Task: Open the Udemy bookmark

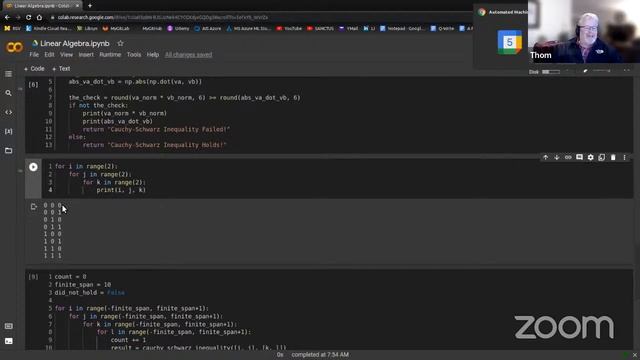Action: click(178, 29)
